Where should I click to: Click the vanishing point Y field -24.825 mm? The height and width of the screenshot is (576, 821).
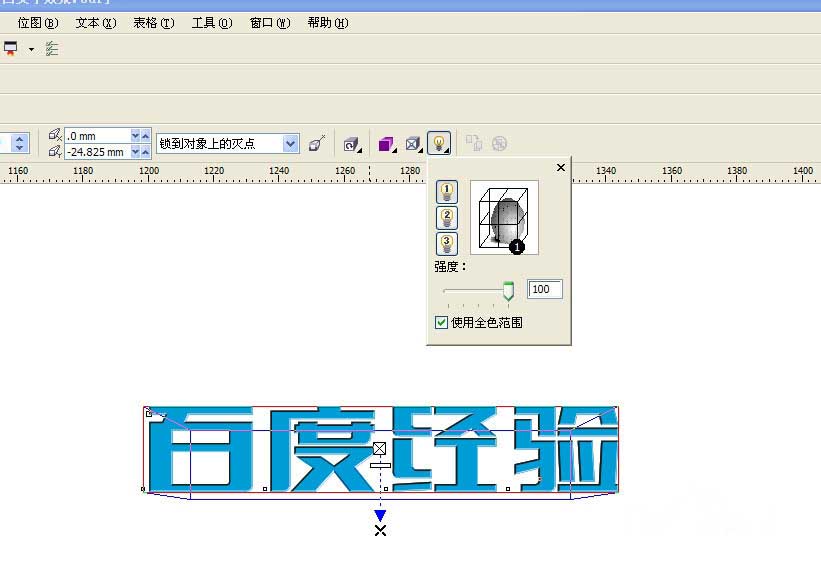click(x=98, y=152)
